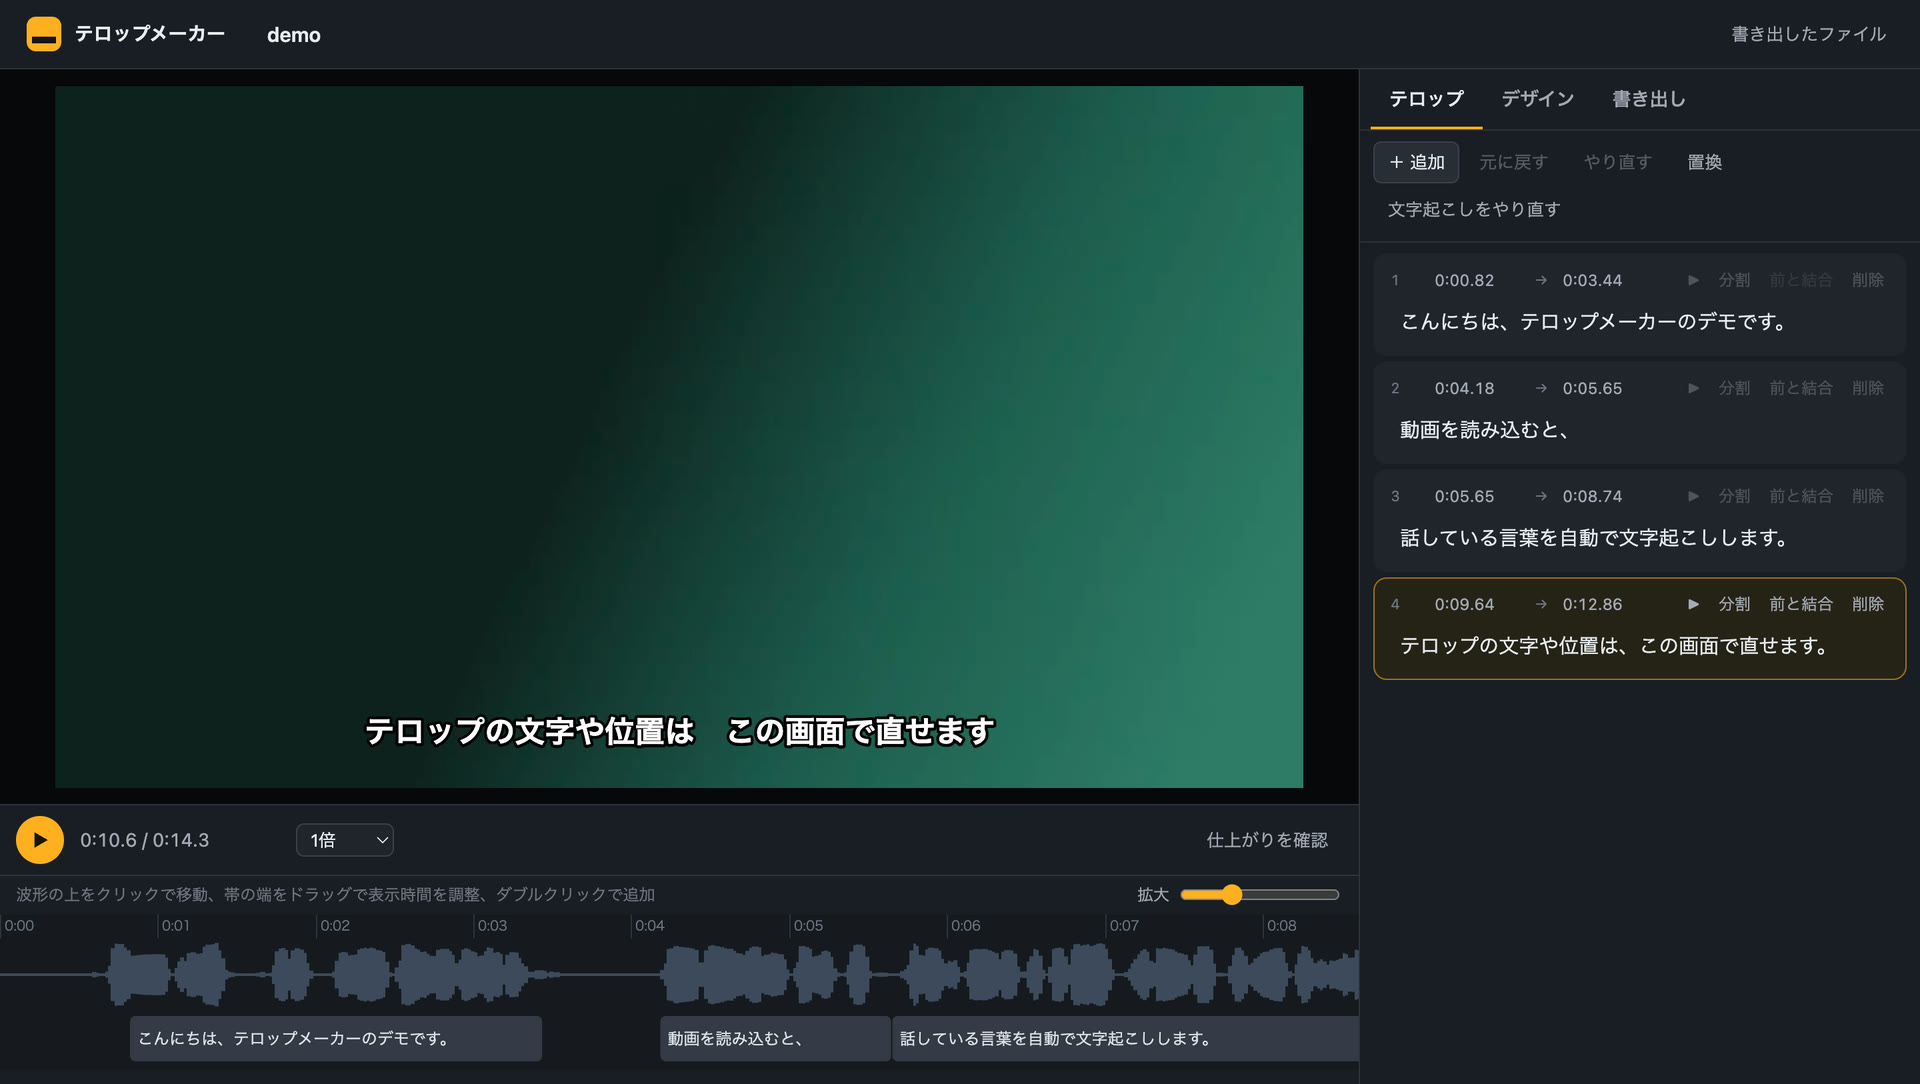Preview caption 2 with its play triangle
Screen dimensions: 1920x1084
(x=1693, y=388)
